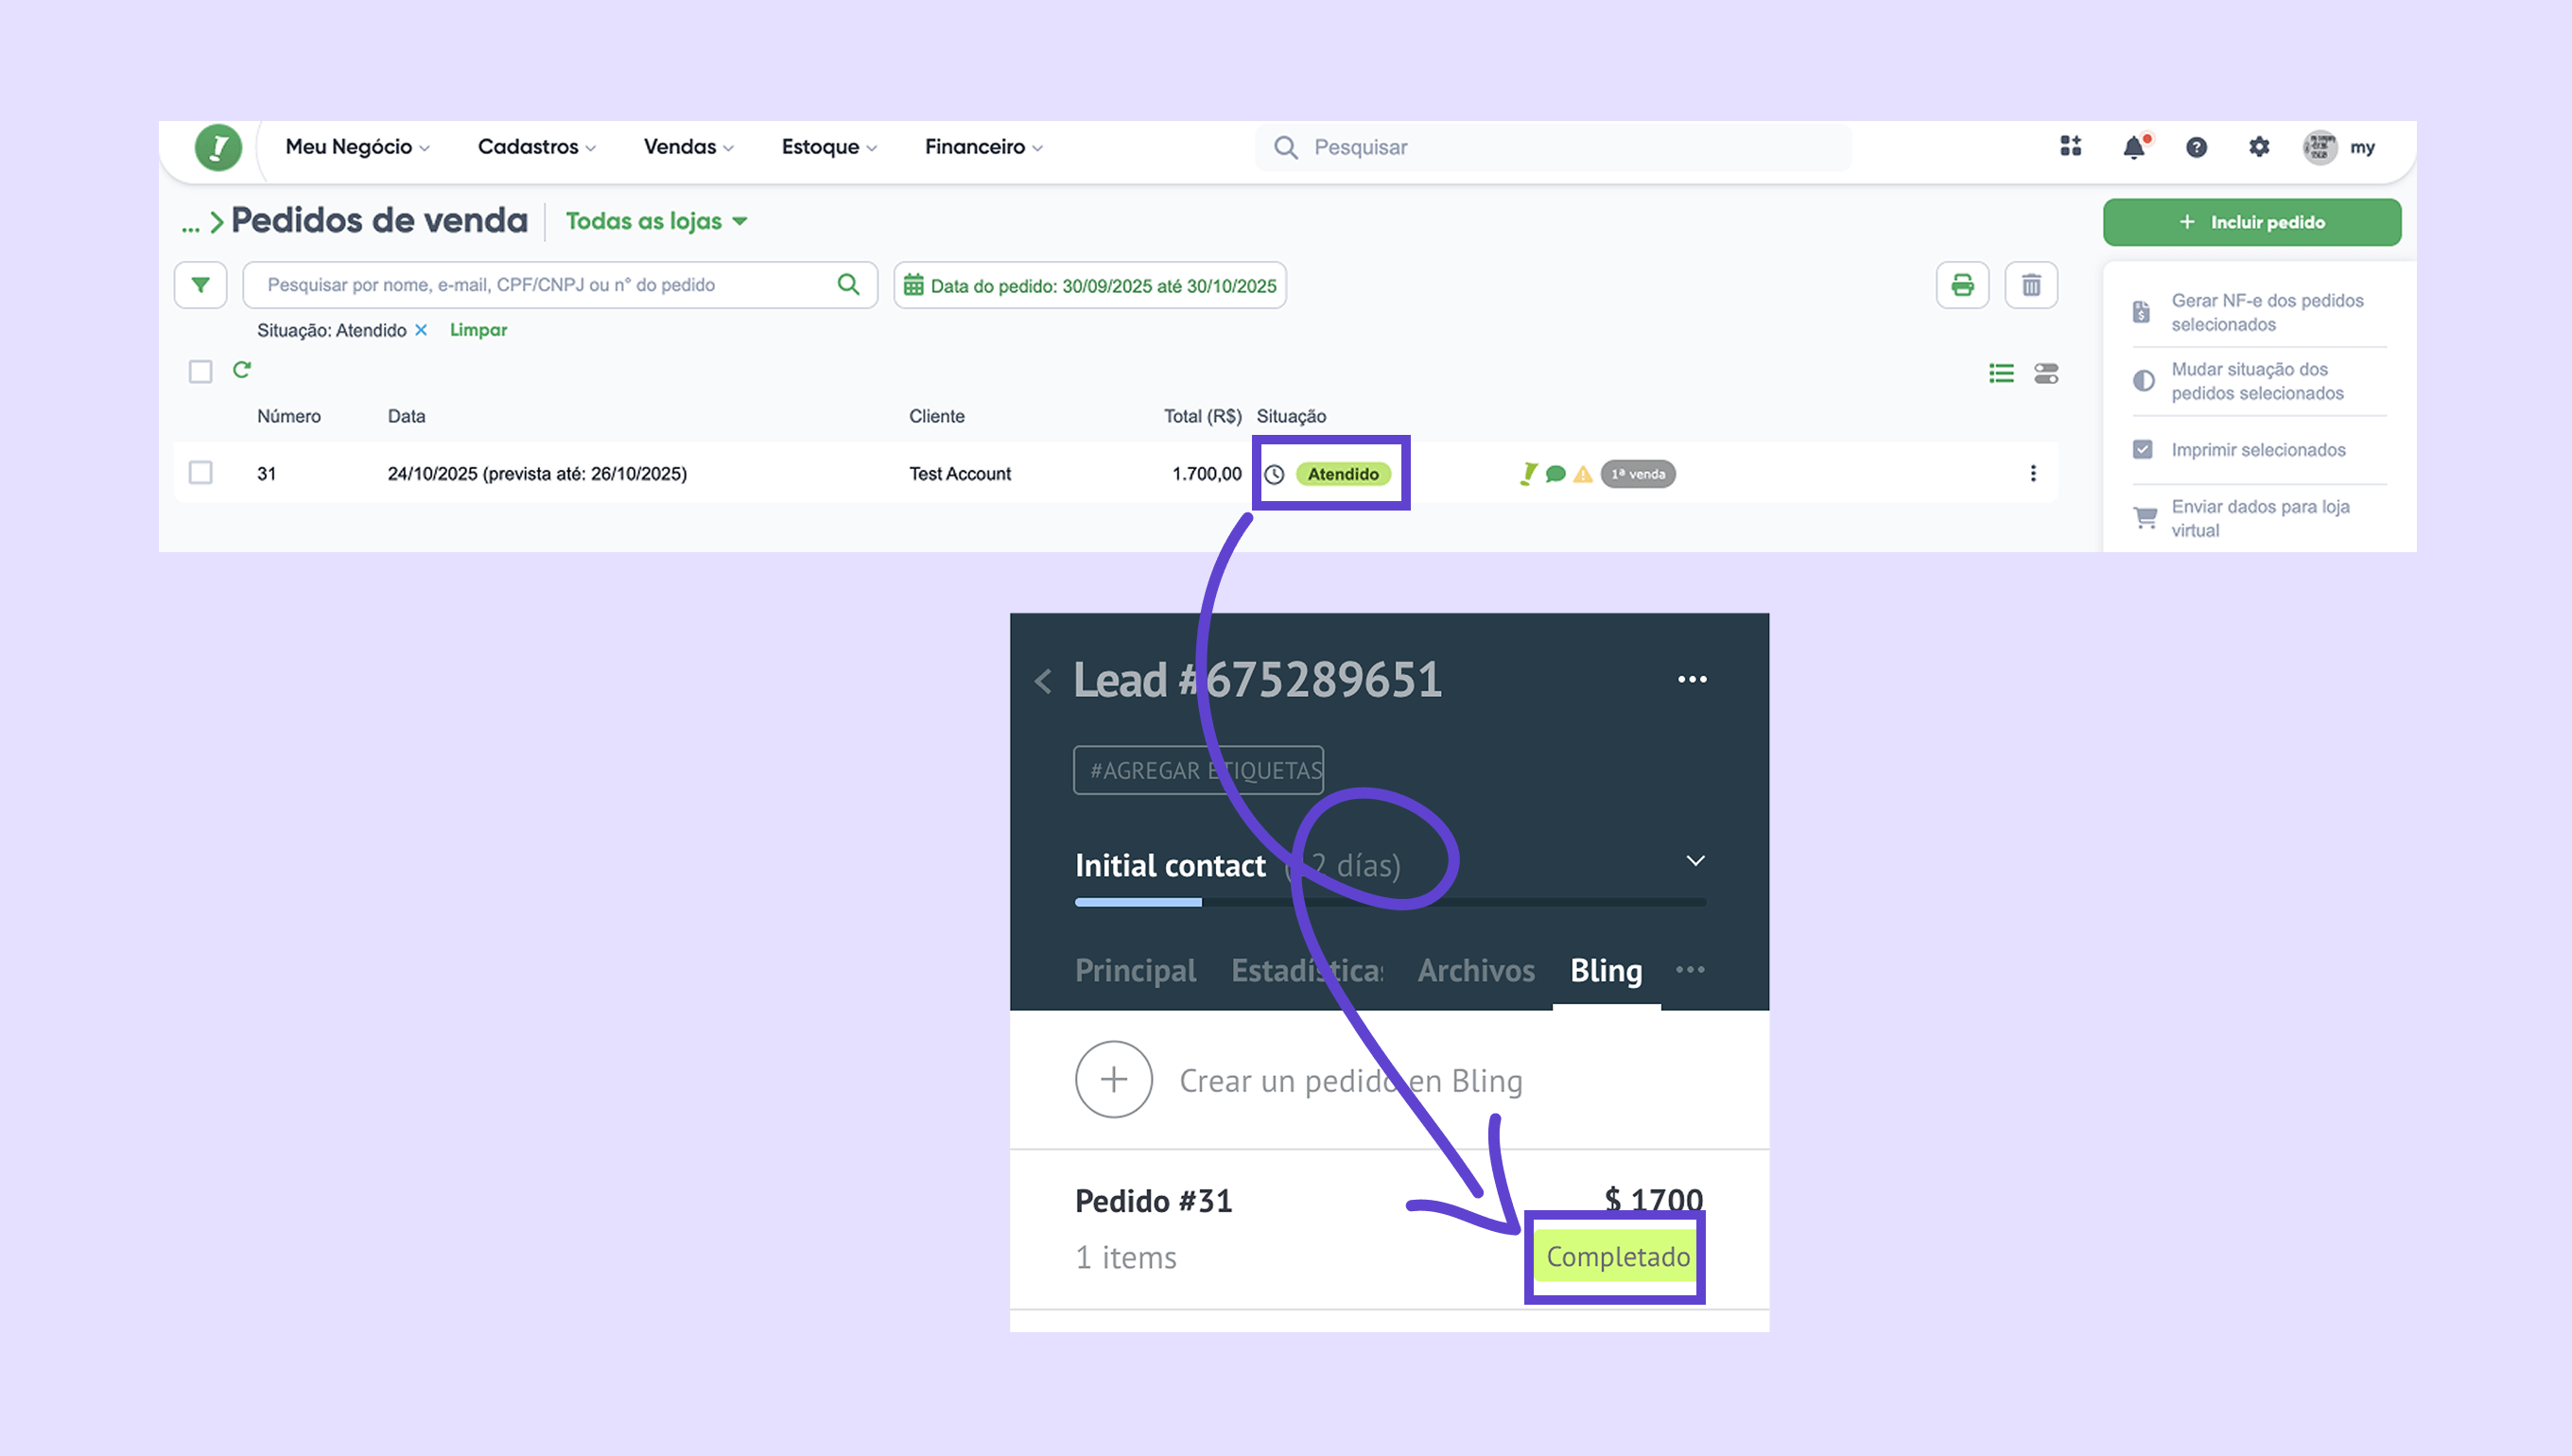The width and height of the screenshot is (2572, 1456).
Task: Open the Todas as lojas dropdown
Action: click(x=656, y=221)
